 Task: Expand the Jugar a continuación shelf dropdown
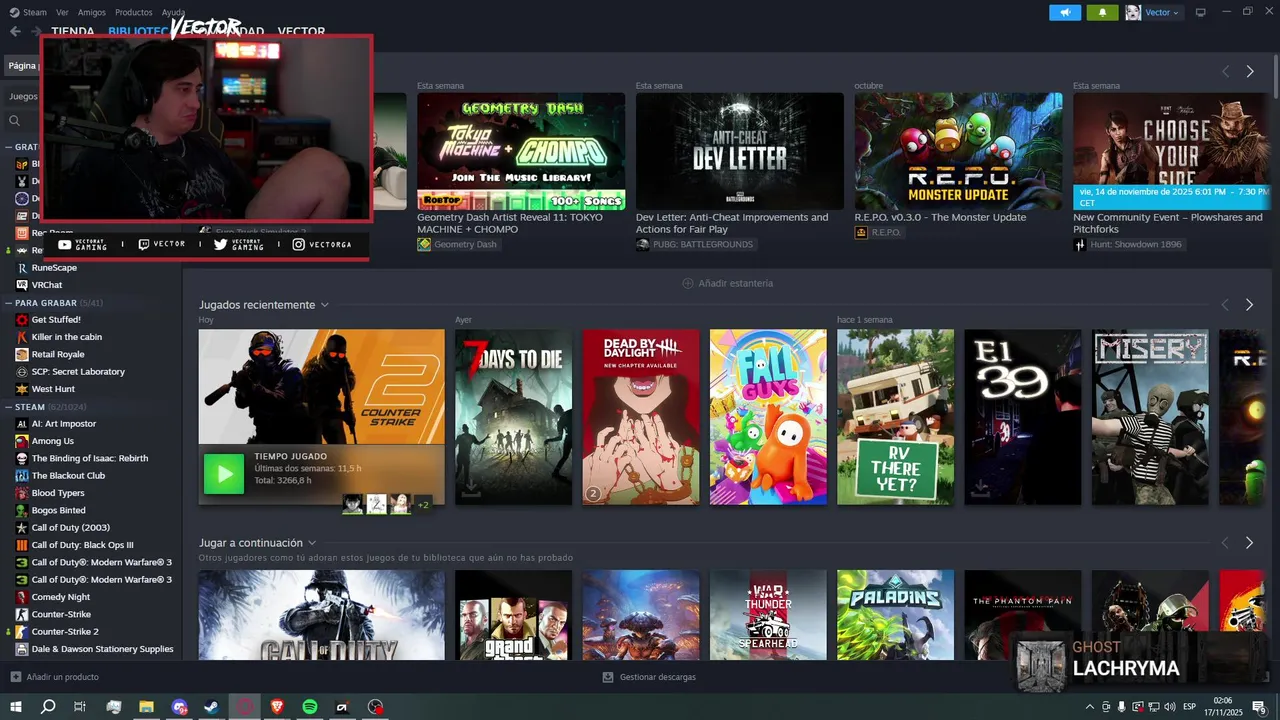tap(312, 543)
